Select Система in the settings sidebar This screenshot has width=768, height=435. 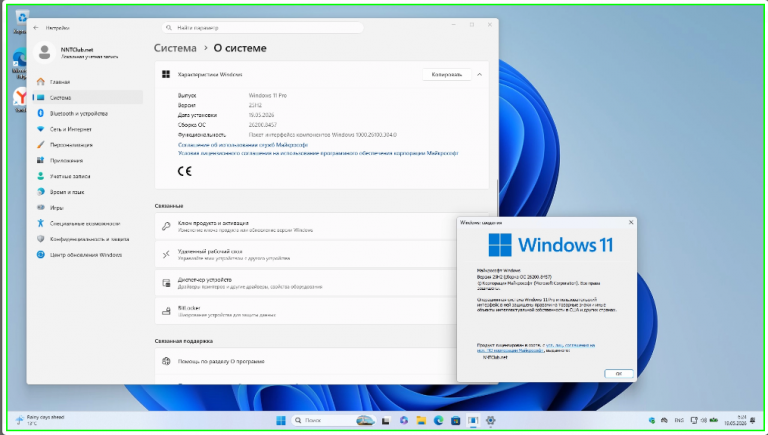[x=88, y=97]
